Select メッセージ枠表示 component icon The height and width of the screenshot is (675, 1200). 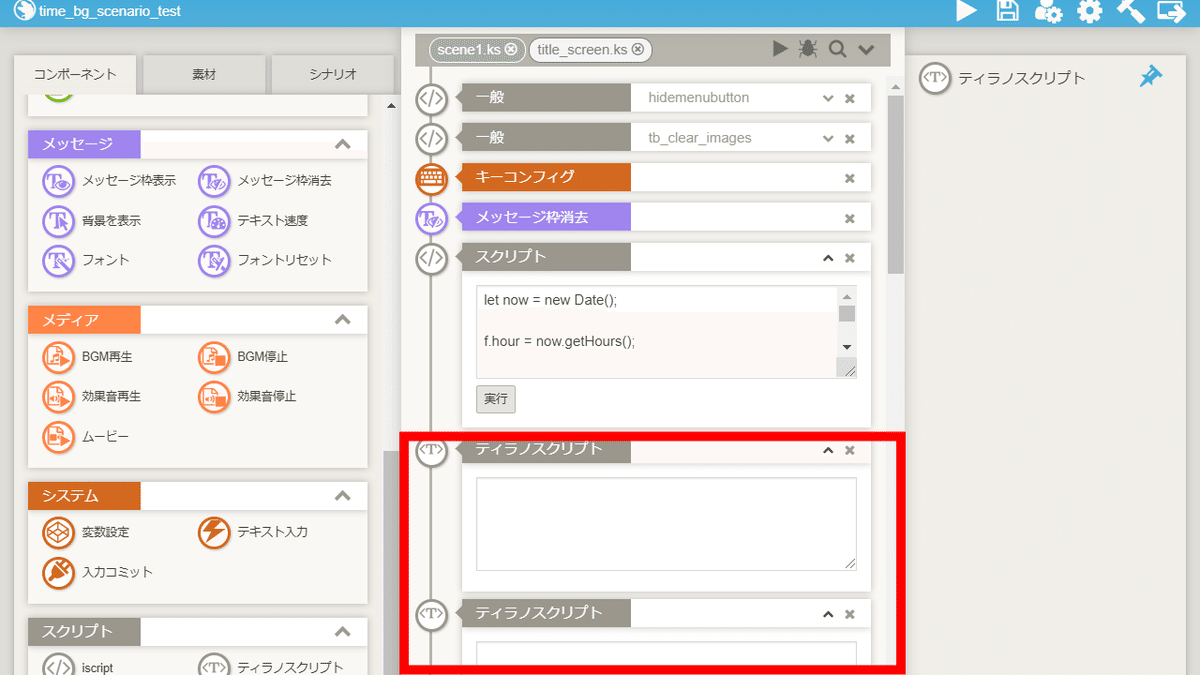(59, 181)
